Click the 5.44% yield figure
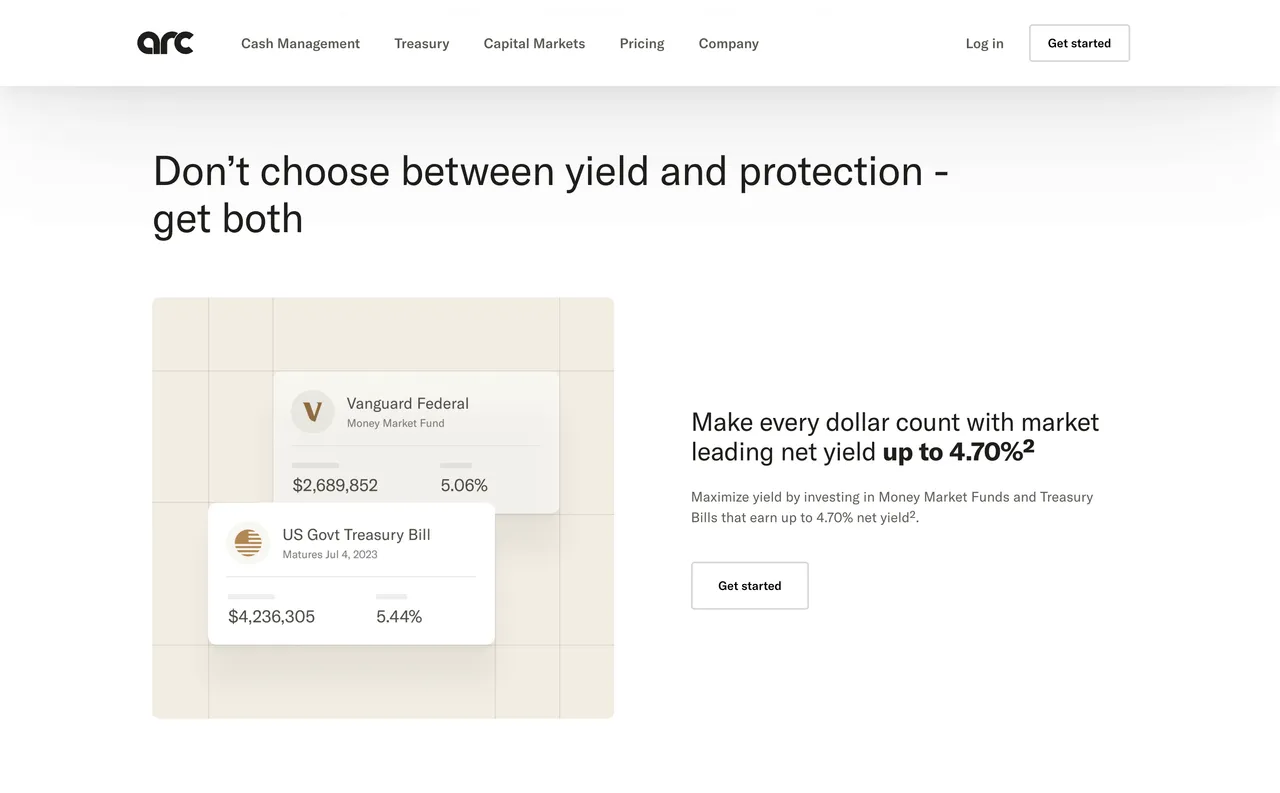This screenshot has width=1280, height=793. [x=398, y=616]
